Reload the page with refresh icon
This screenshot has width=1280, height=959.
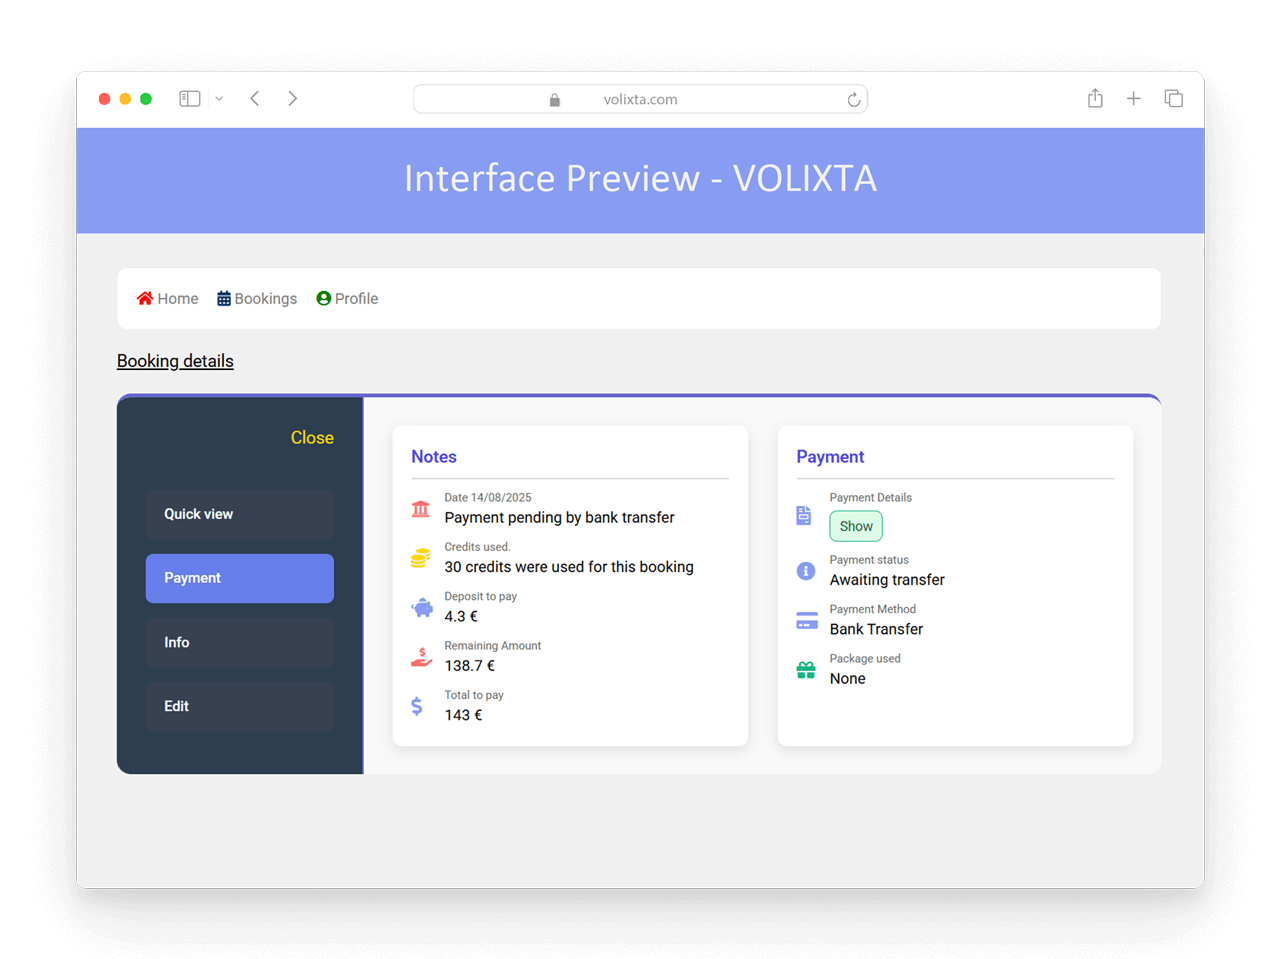tap(854, 99)
